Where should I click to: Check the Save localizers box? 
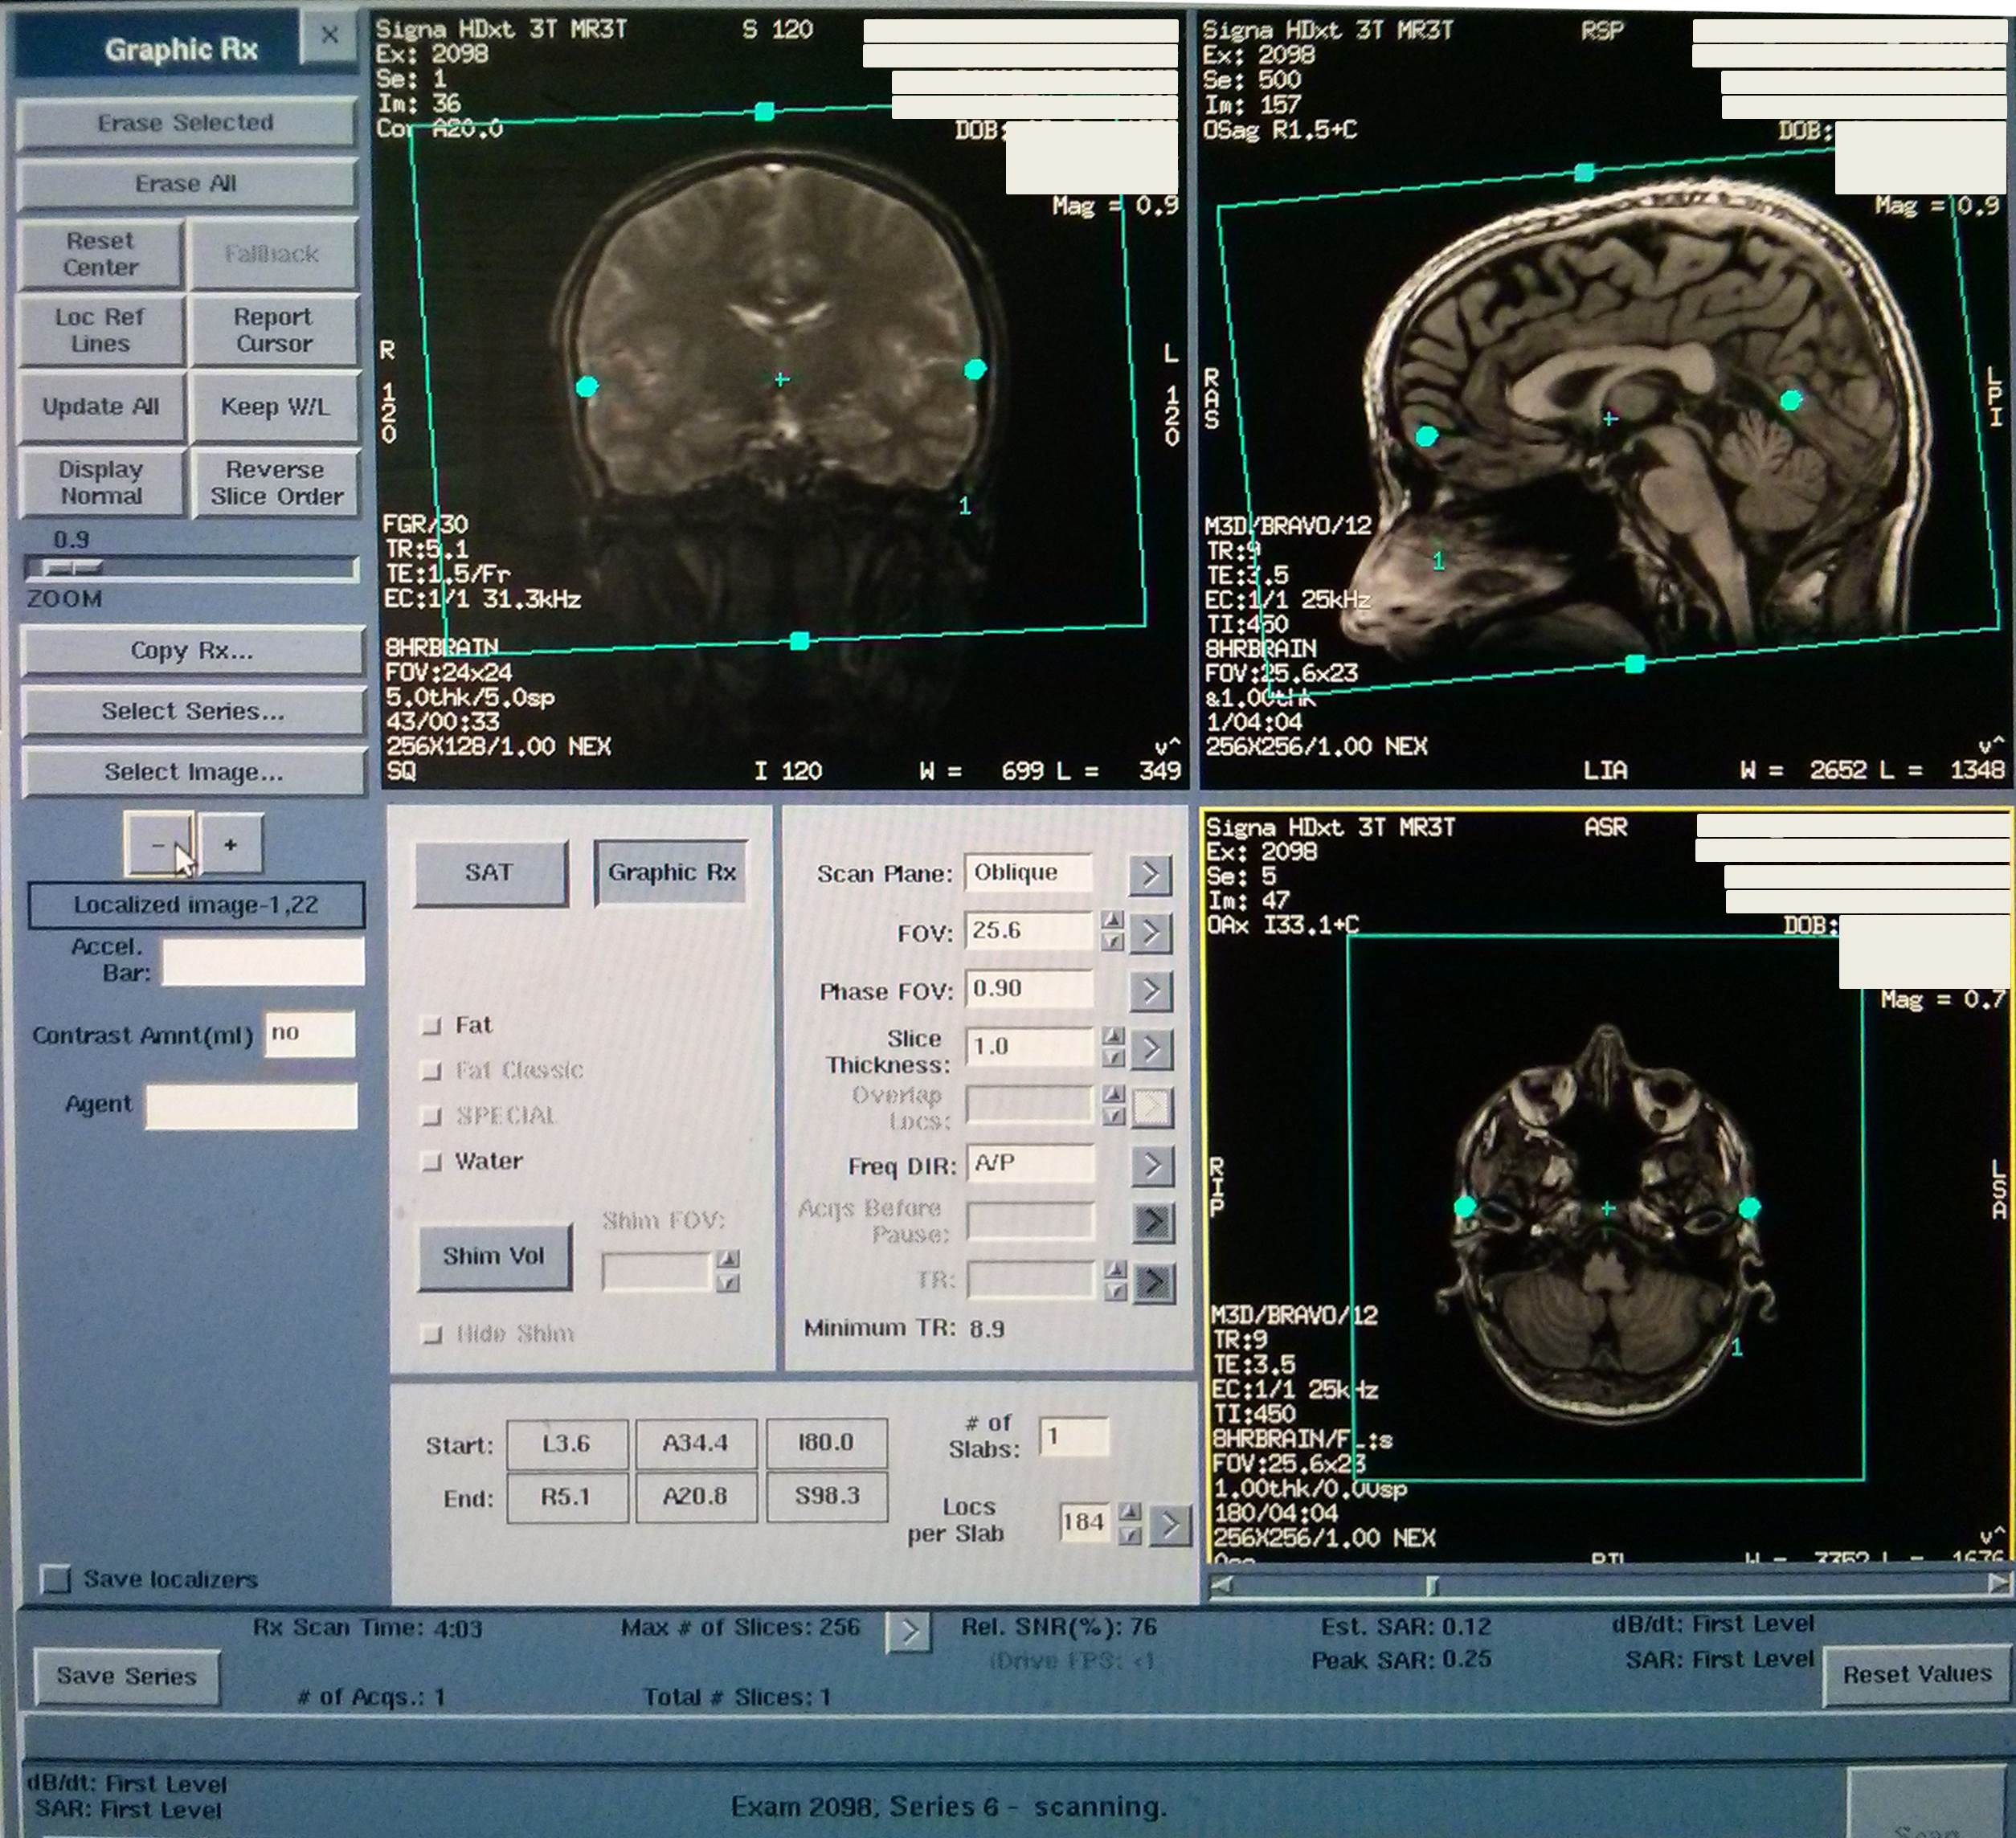pyautogui.click(x=55, y=1579)
